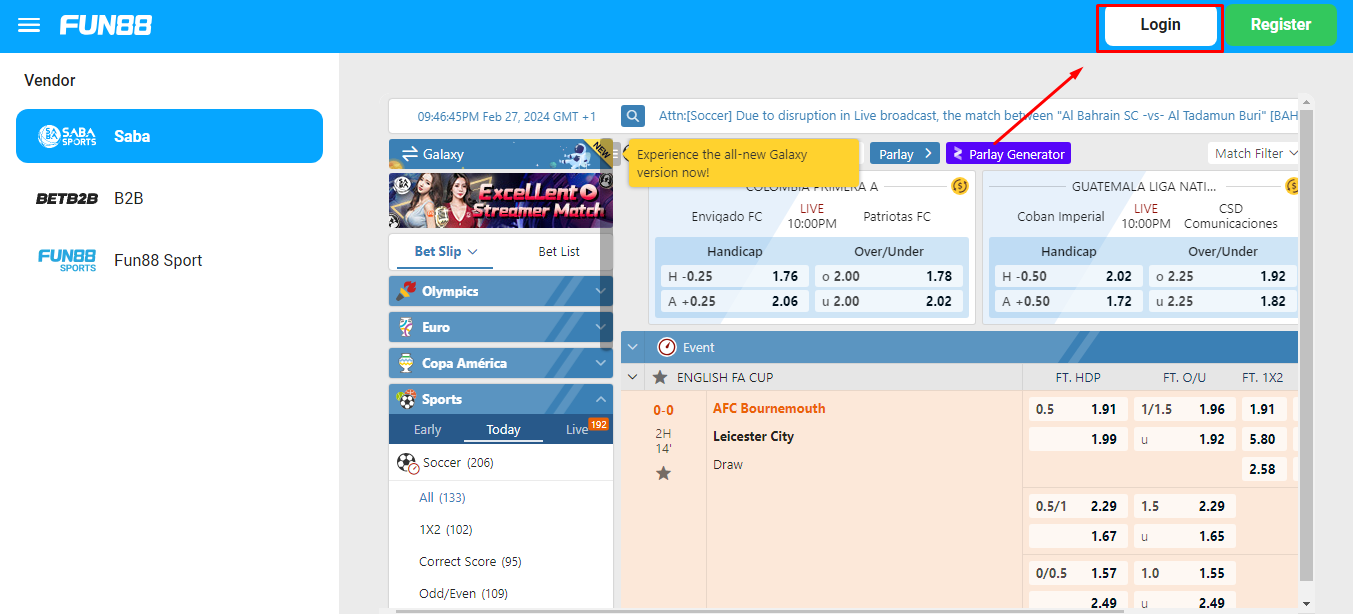Click the Event stopwatch icon
Image resolution: width=1353 pixels, height=614 pixels.
point(667,347)
